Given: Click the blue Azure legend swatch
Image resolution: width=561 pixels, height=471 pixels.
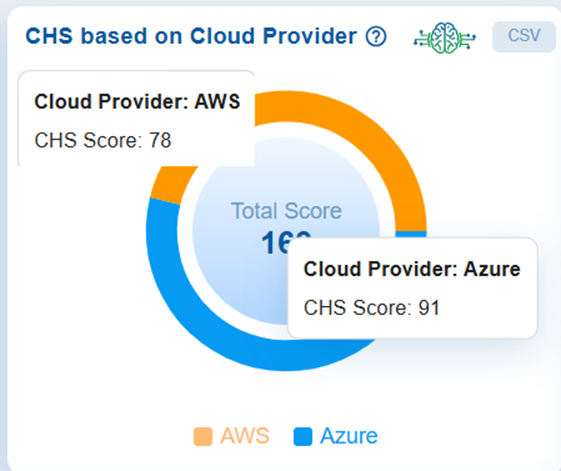Looking at the screenshot, I should click(x=303, y=437).
